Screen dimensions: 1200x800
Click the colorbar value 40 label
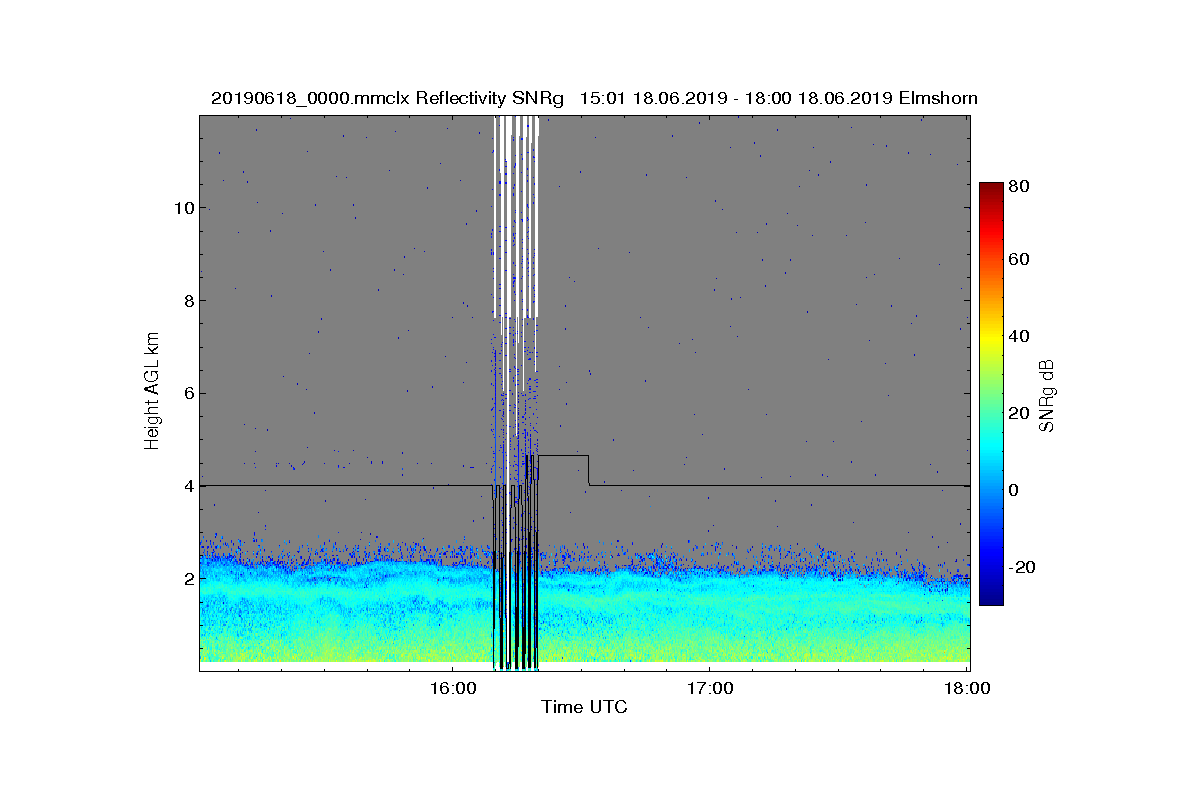coord(1020,336)
